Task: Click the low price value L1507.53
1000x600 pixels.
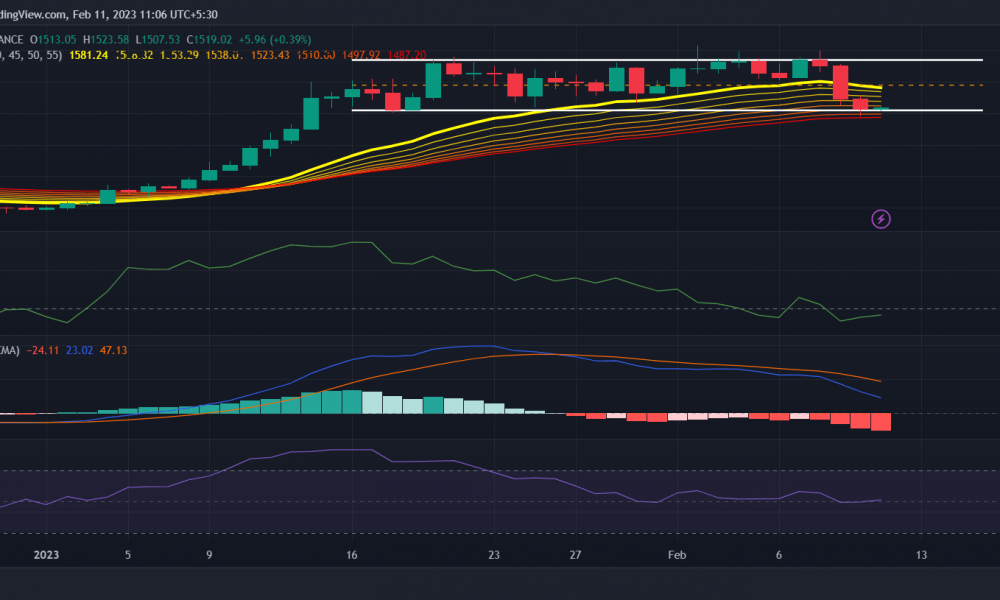Action: pos(158,40)
